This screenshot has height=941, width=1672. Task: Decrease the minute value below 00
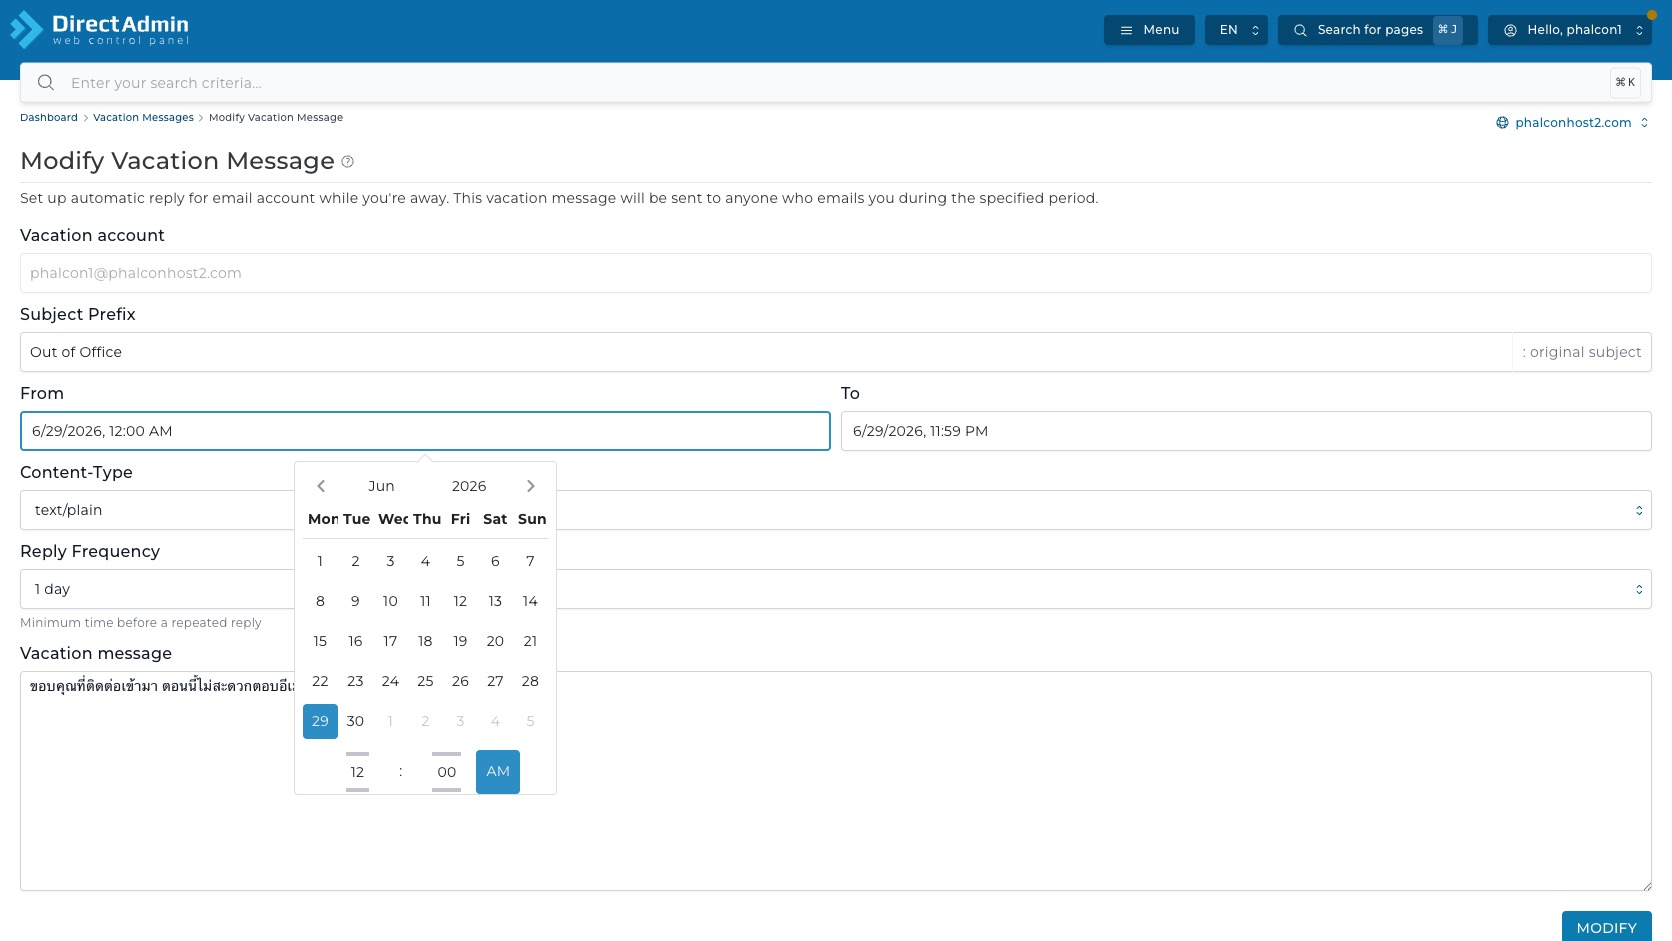(446, 790)
